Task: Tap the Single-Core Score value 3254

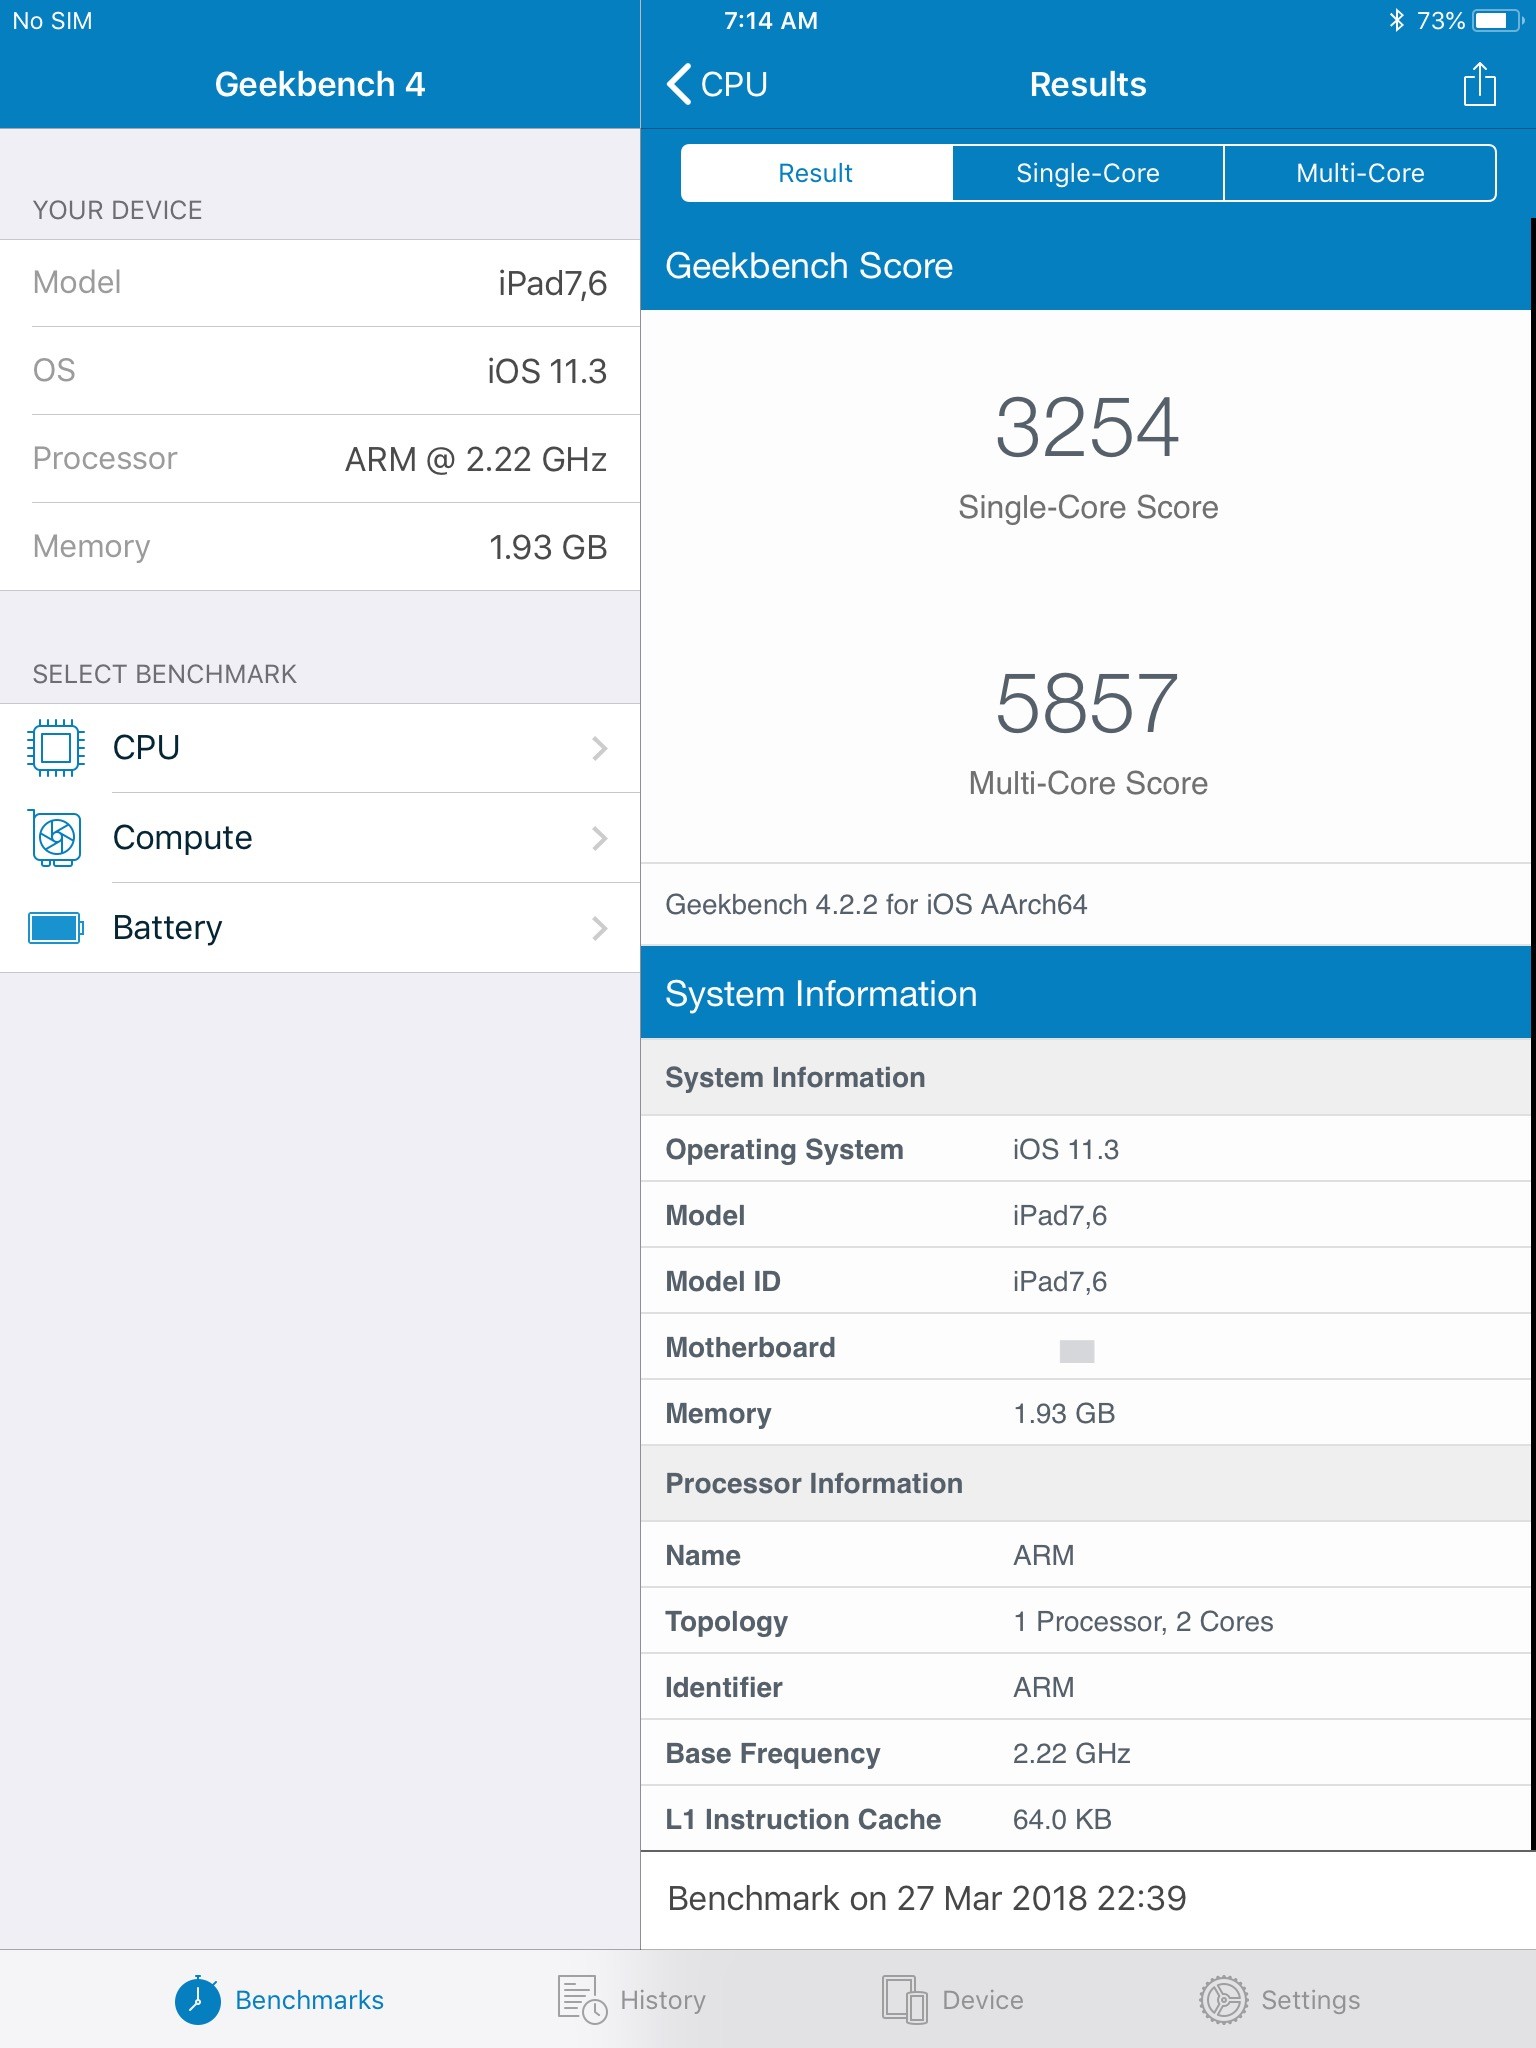Action: (x=1087, y=428)
